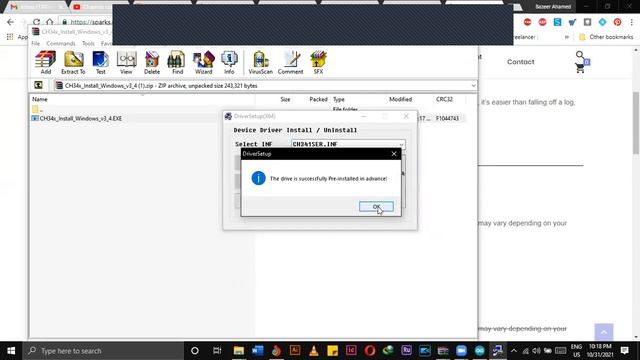Image resolution: width=640 pixels, height=360 pixels.
Task: Click the SFX toolbar icon
Action: point(318,62)
